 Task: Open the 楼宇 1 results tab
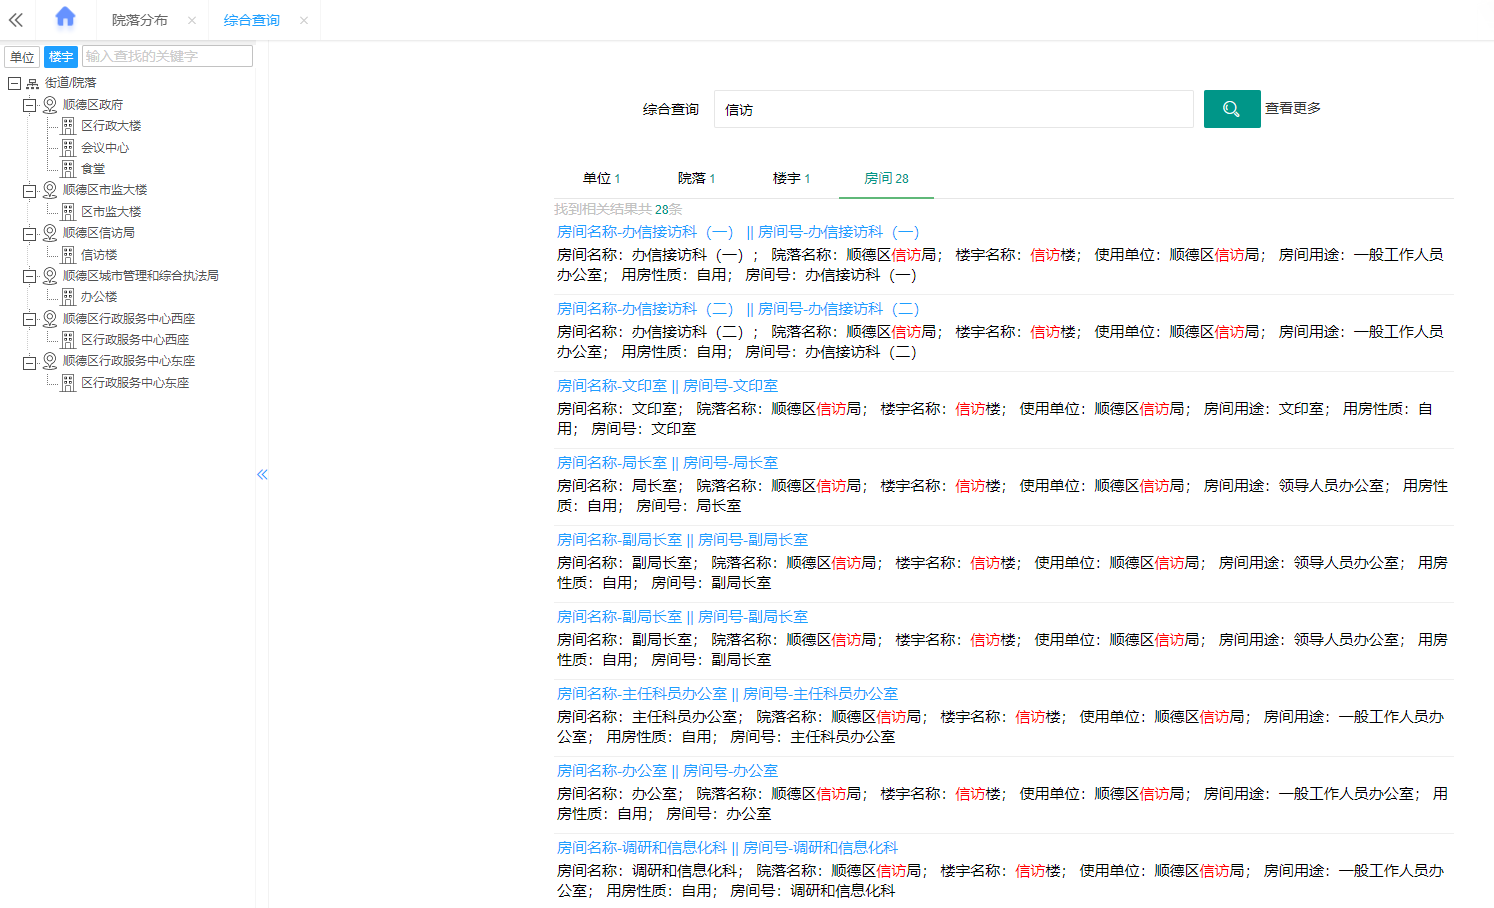point(792,178)
